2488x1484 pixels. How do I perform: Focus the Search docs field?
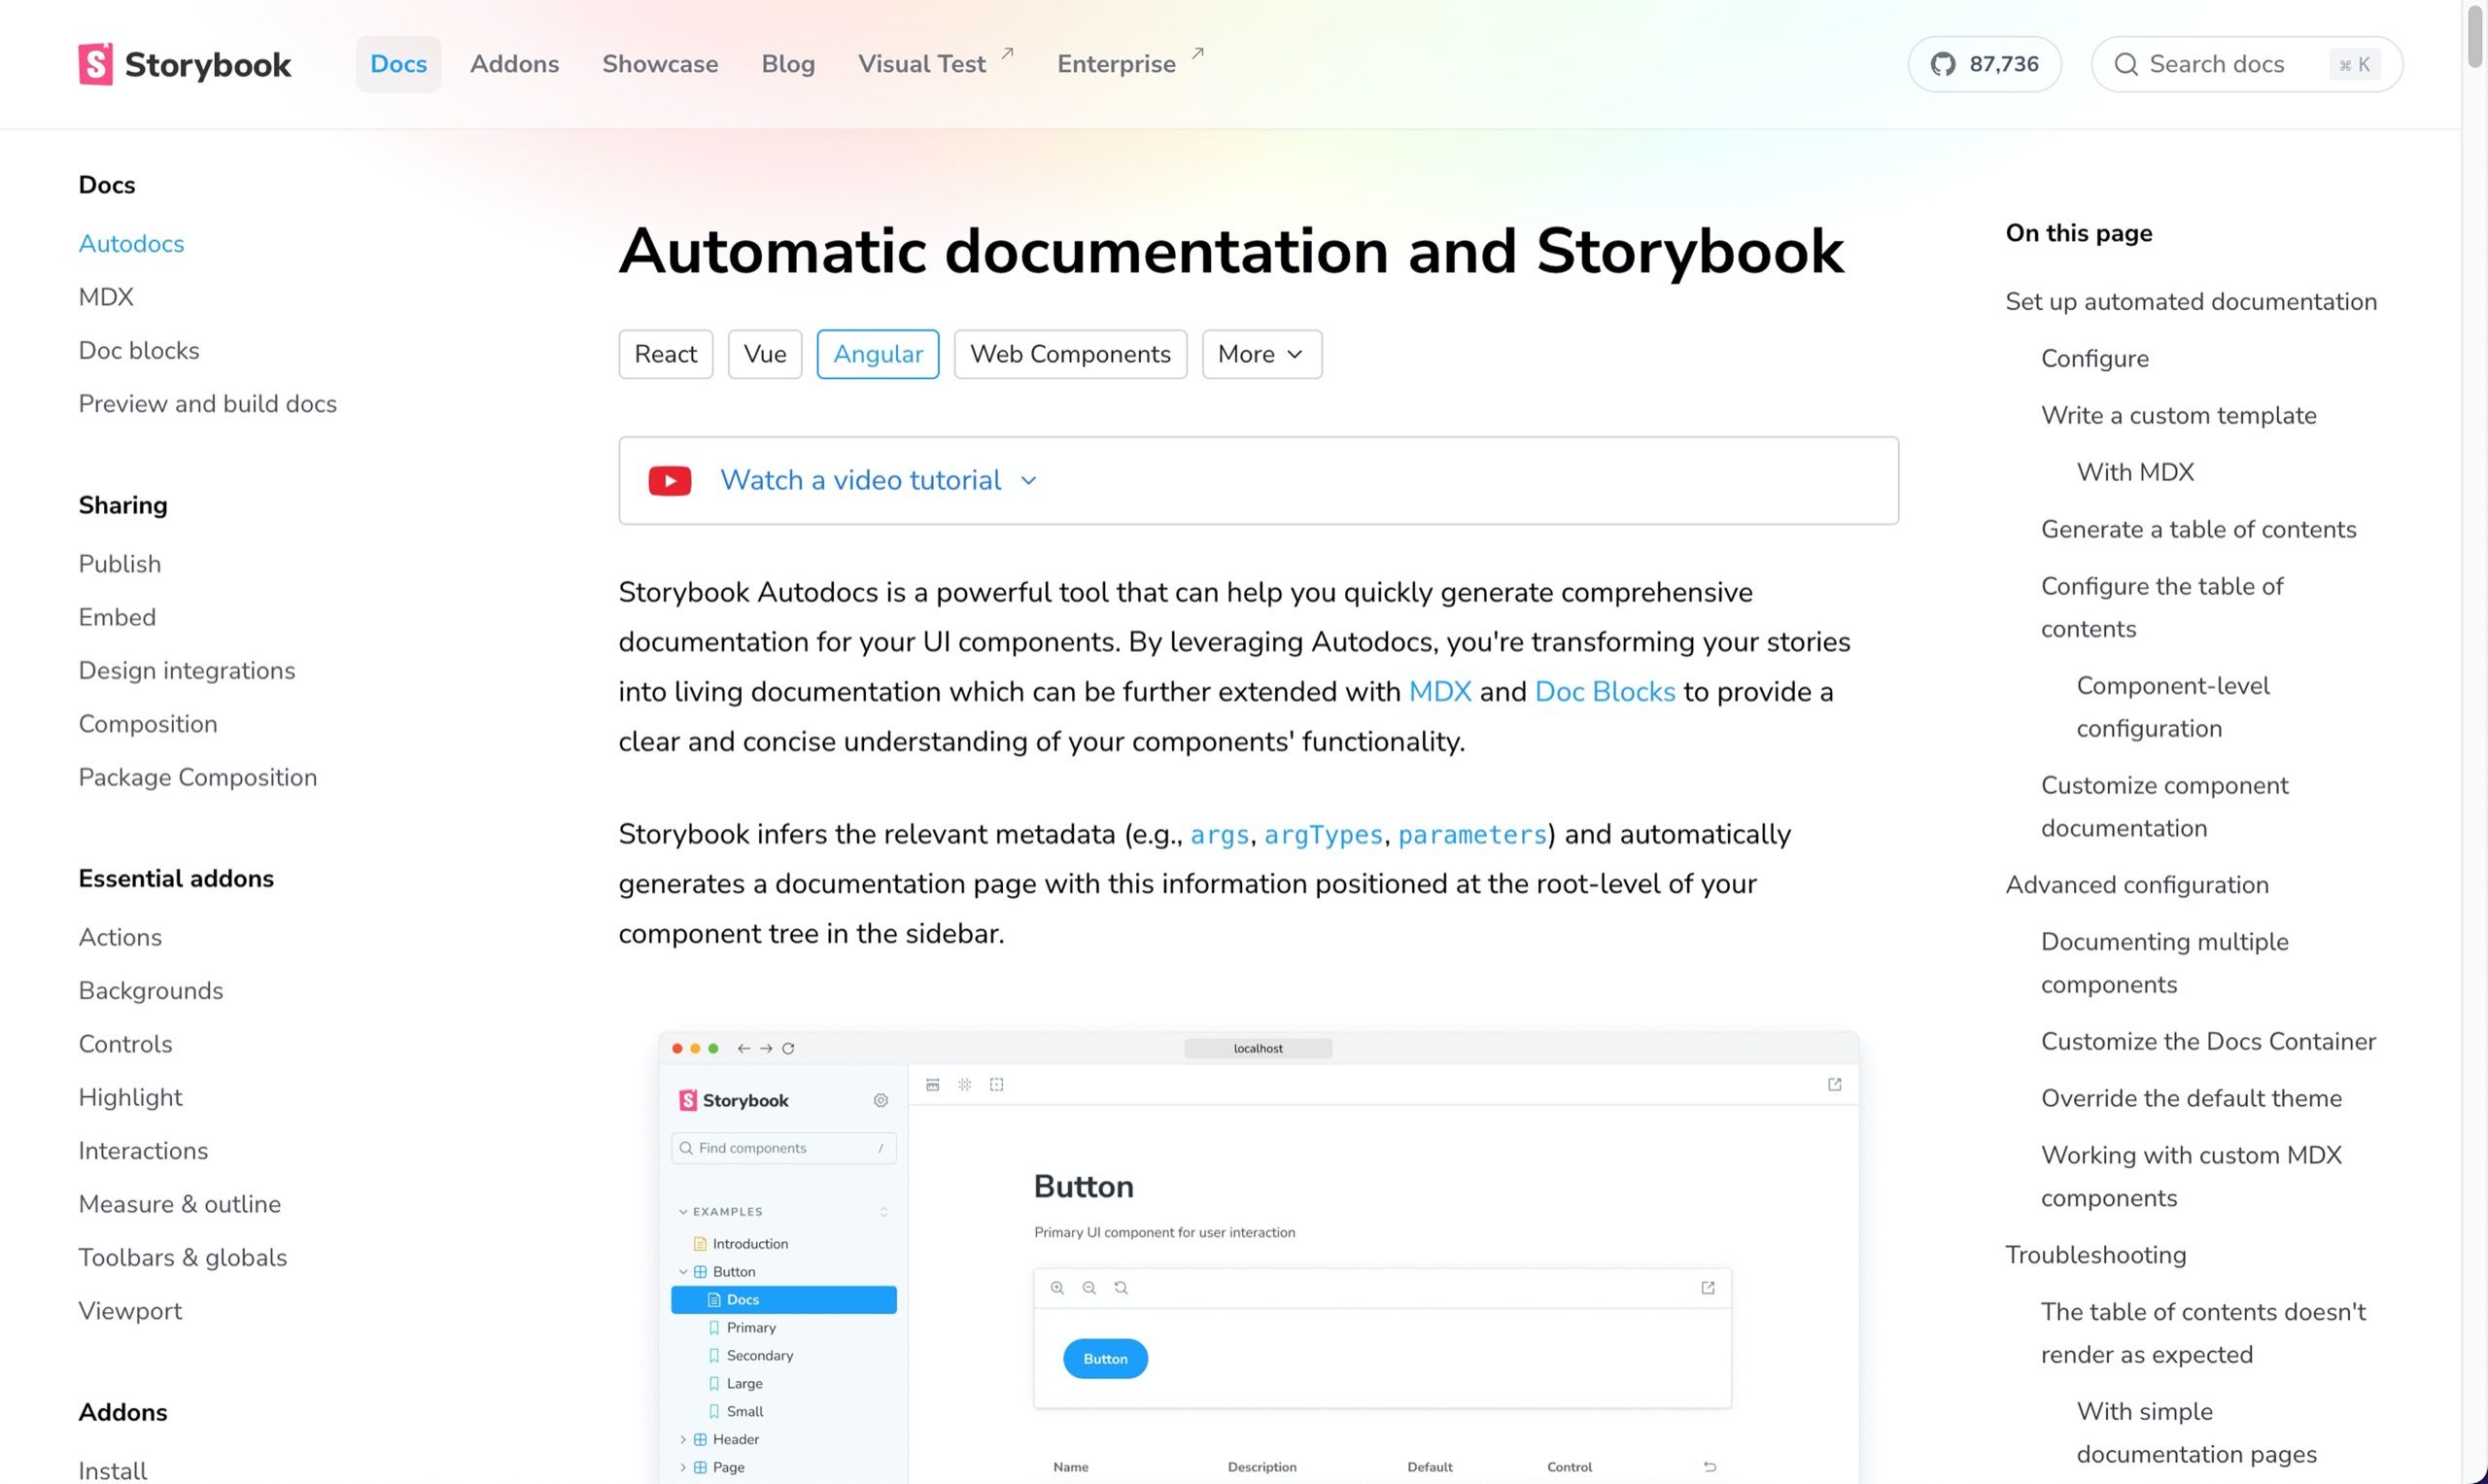2246,64
